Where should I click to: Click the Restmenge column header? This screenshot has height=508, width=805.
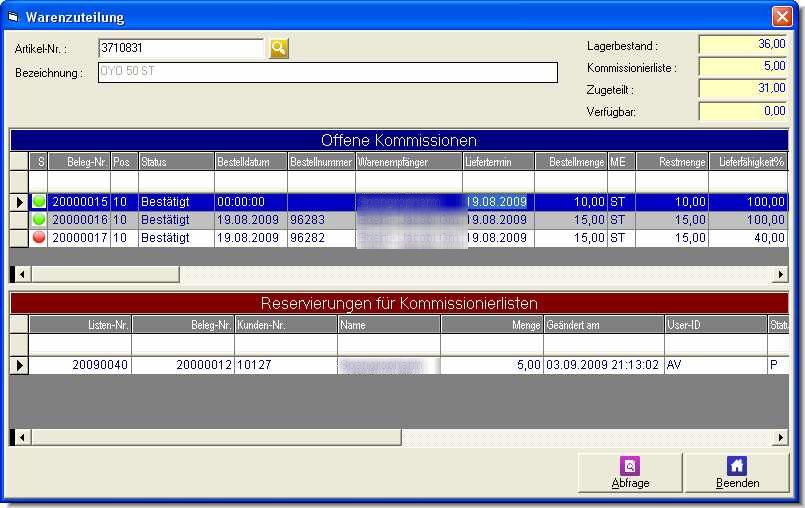(x=672, y=162)
